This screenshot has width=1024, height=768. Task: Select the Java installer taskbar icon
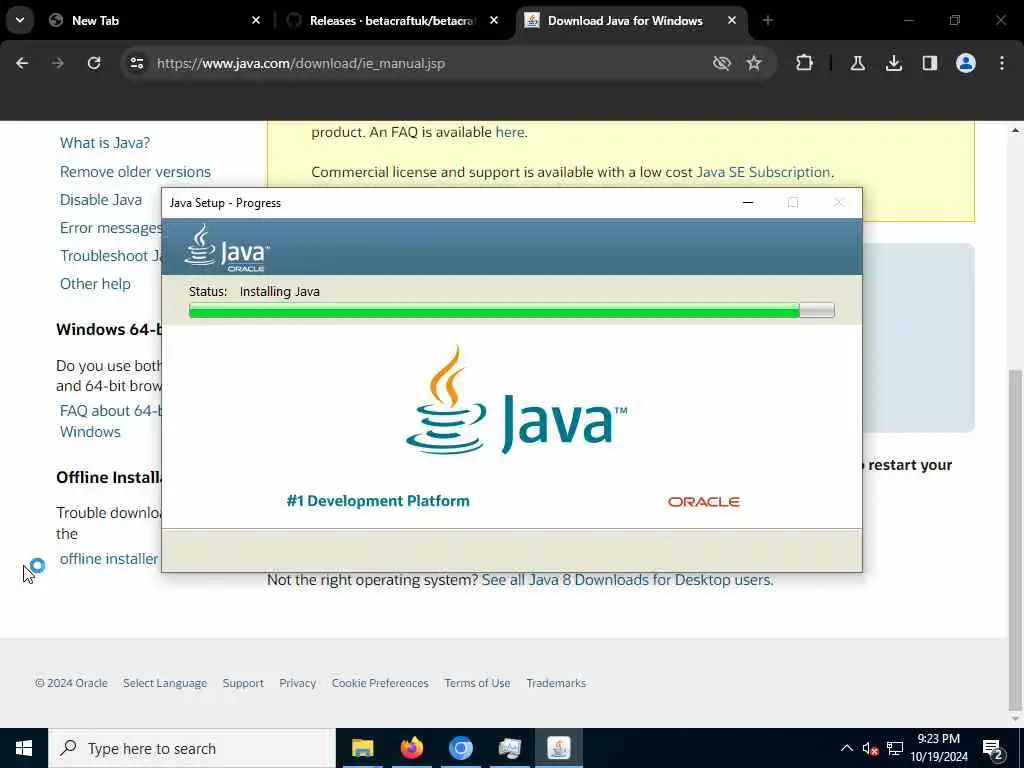pyautogui.click(x=558, y=748)
